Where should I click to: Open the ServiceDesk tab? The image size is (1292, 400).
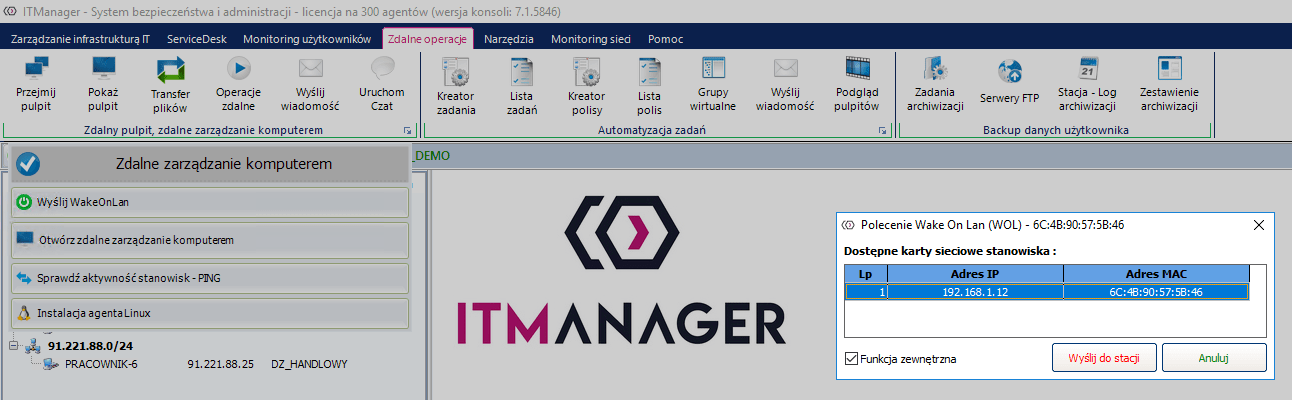pyautogui.click(x=197, y=39)
